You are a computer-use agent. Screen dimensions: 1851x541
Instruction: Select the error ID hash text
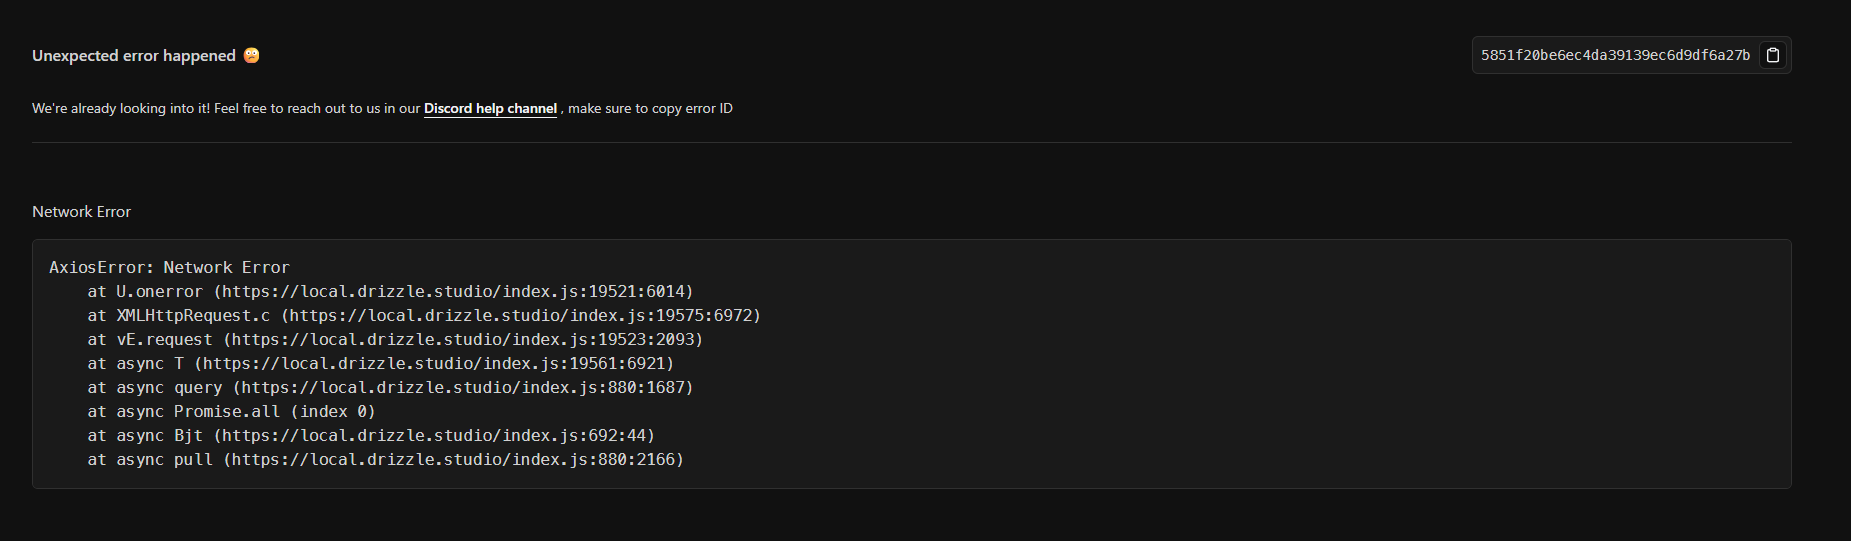pyautogui.click(x=1615, y=55)
